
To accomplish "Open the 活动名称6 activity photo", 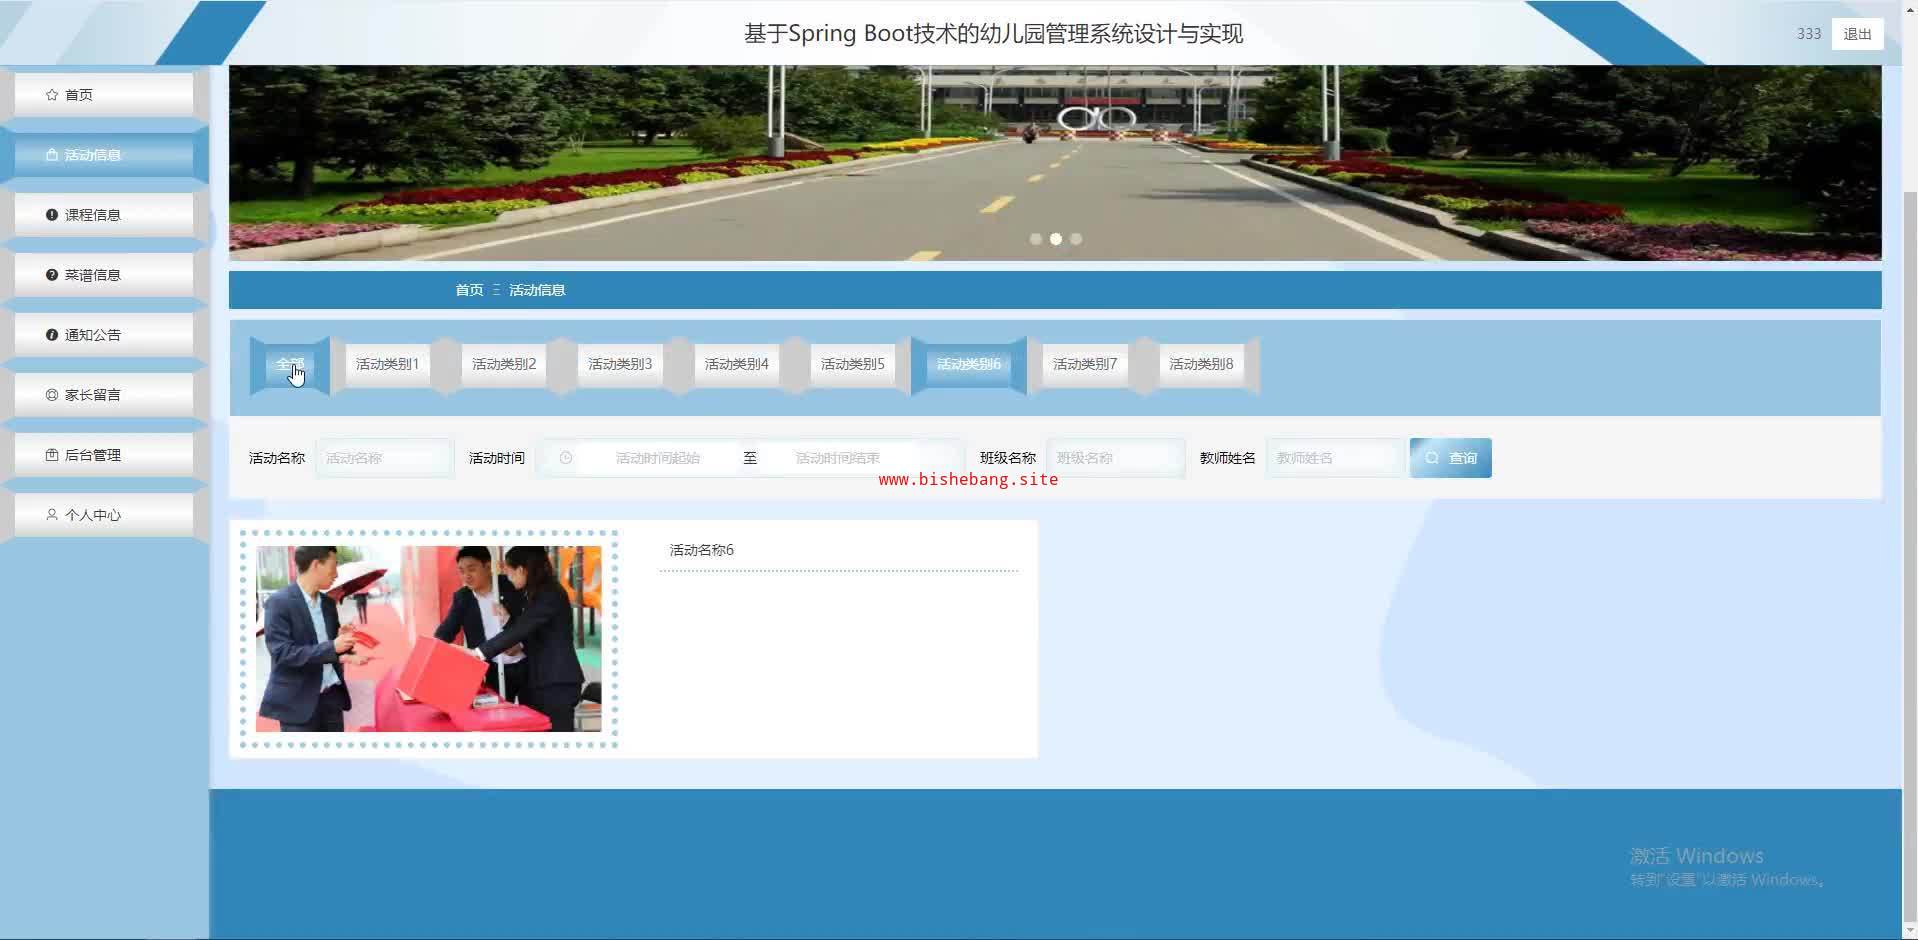I will [429, 639].
